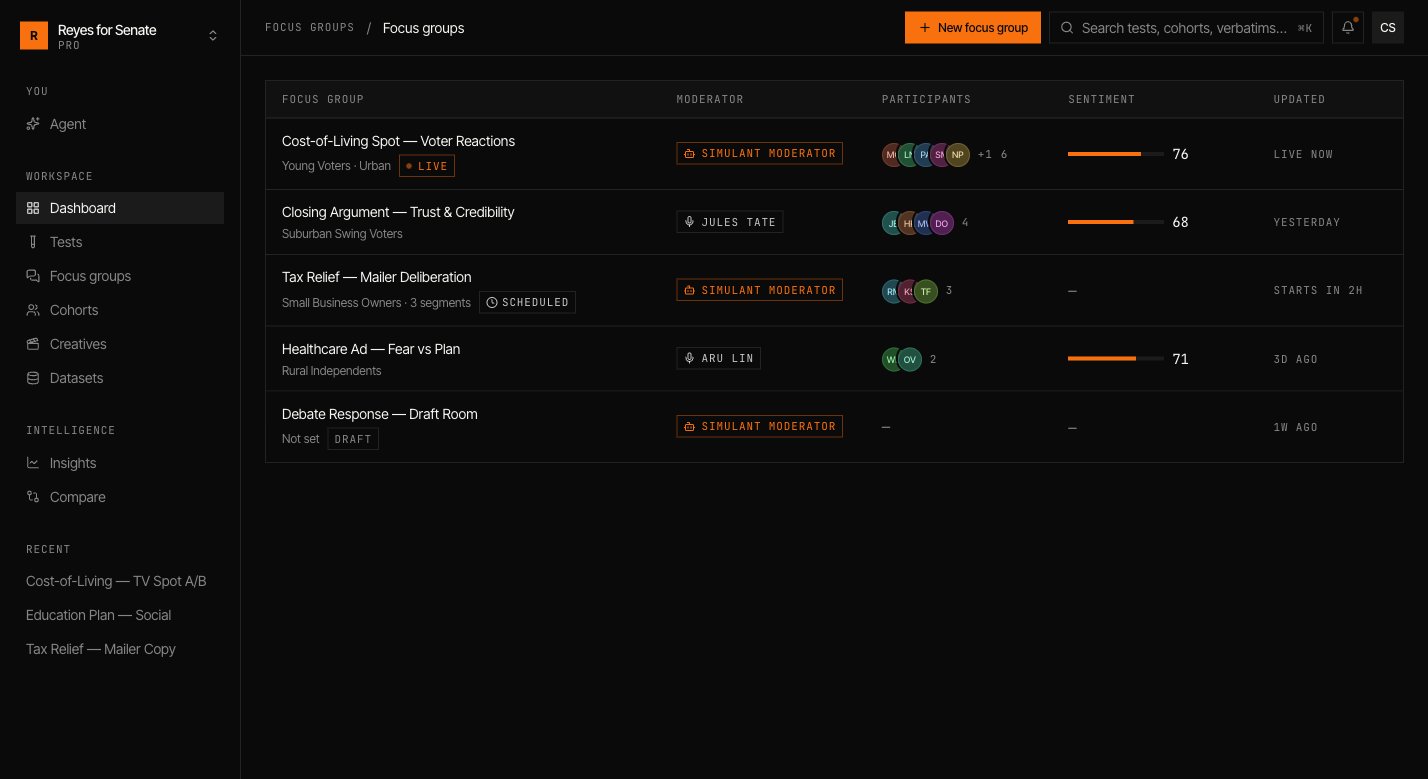Sort by the SENTIMENT column header
Screen dimensions: 1428x779
[1101, 99]
